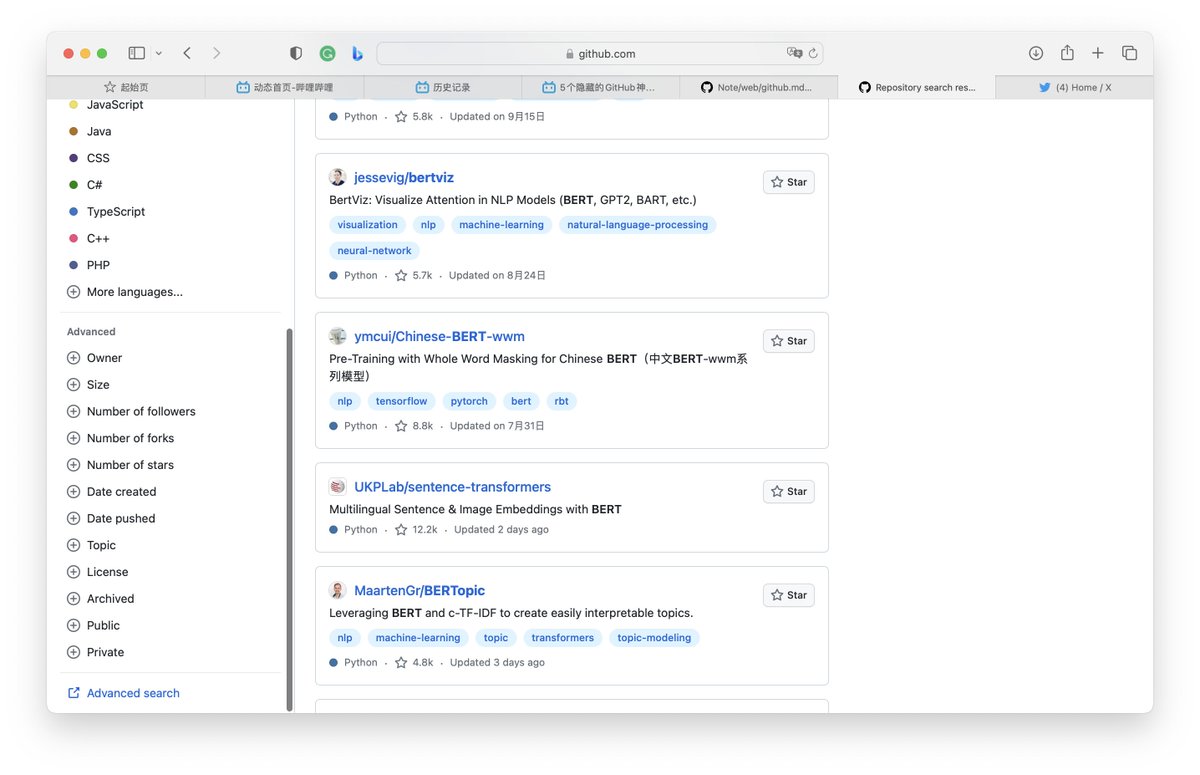Image resolution: width=1200 pixels, height=775 pixels.
Task: Reload the page with refresh icon
Action: [813, 53]
